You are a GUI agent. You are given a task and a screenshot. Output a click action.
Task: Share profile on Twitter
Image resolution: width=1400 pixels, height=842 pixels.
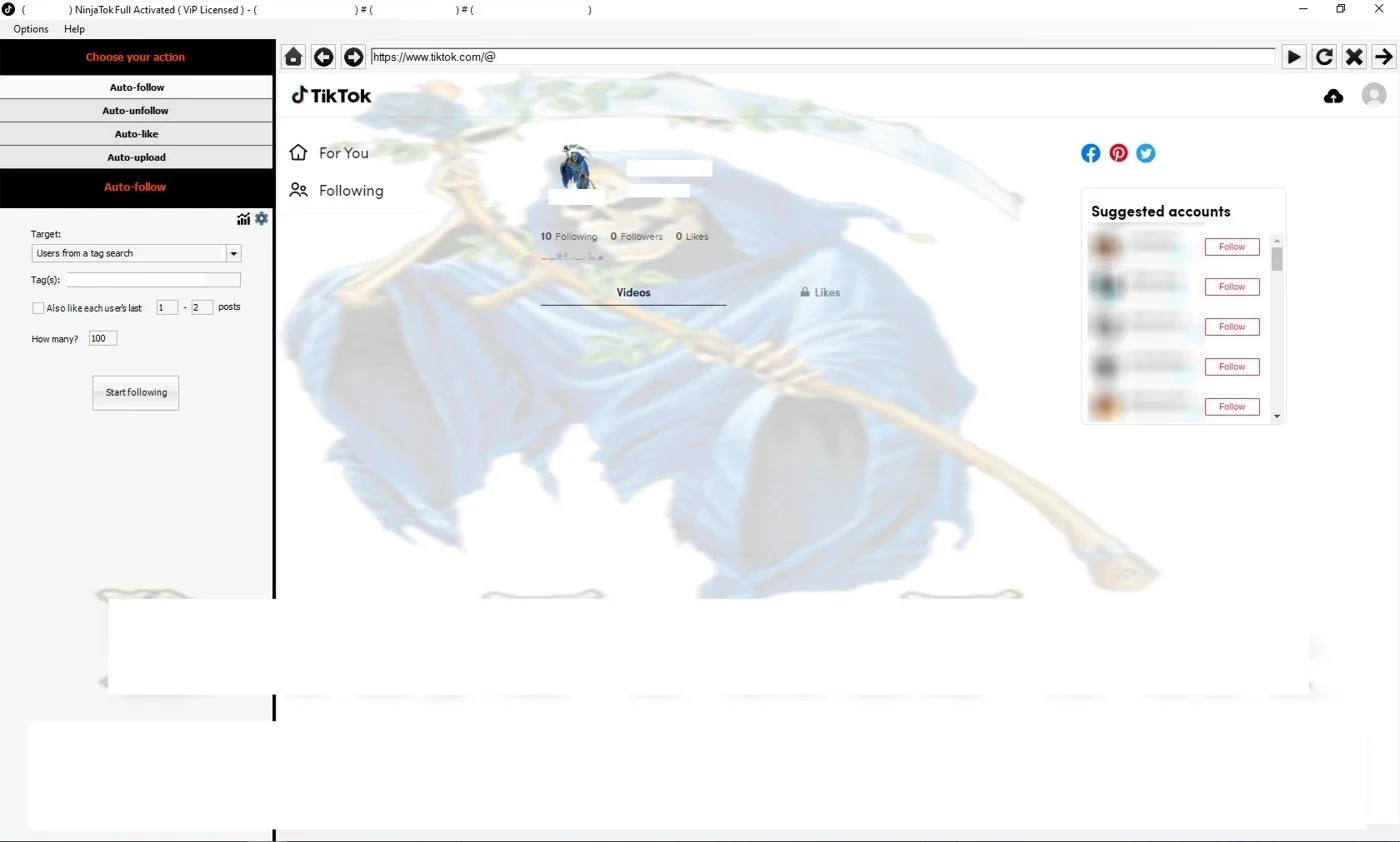pos(1146,153)
